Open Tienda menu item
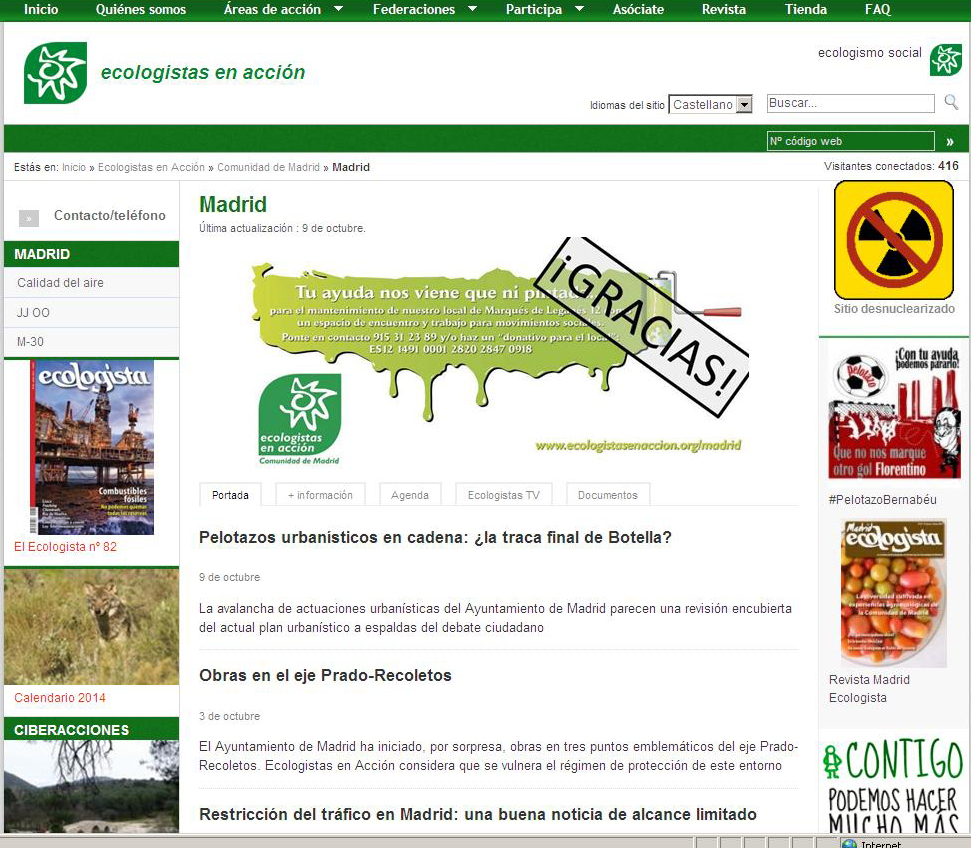This screenshot has width=971, height=848. 806,9
